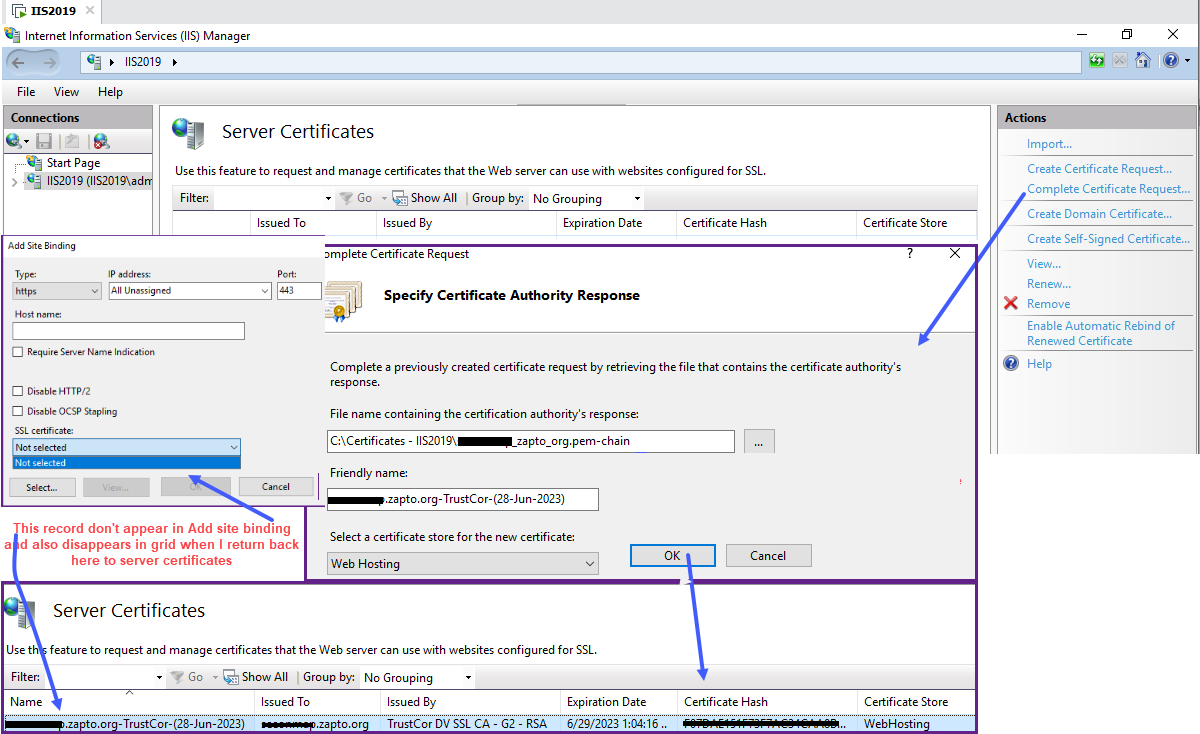1200x734 pixels.
Task: Click the red X Remove icon in Actions
Action: click(1011, 303)
